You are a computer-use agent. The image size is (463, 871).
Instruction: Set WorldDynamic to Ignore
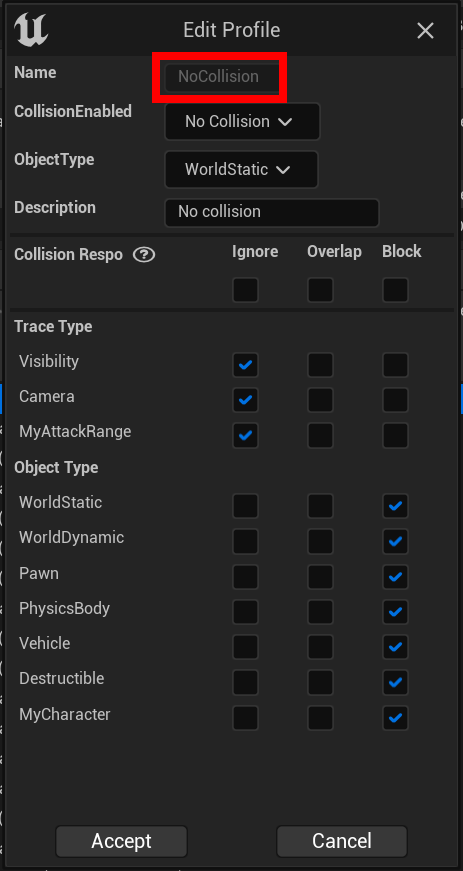(x=245, y=542)
